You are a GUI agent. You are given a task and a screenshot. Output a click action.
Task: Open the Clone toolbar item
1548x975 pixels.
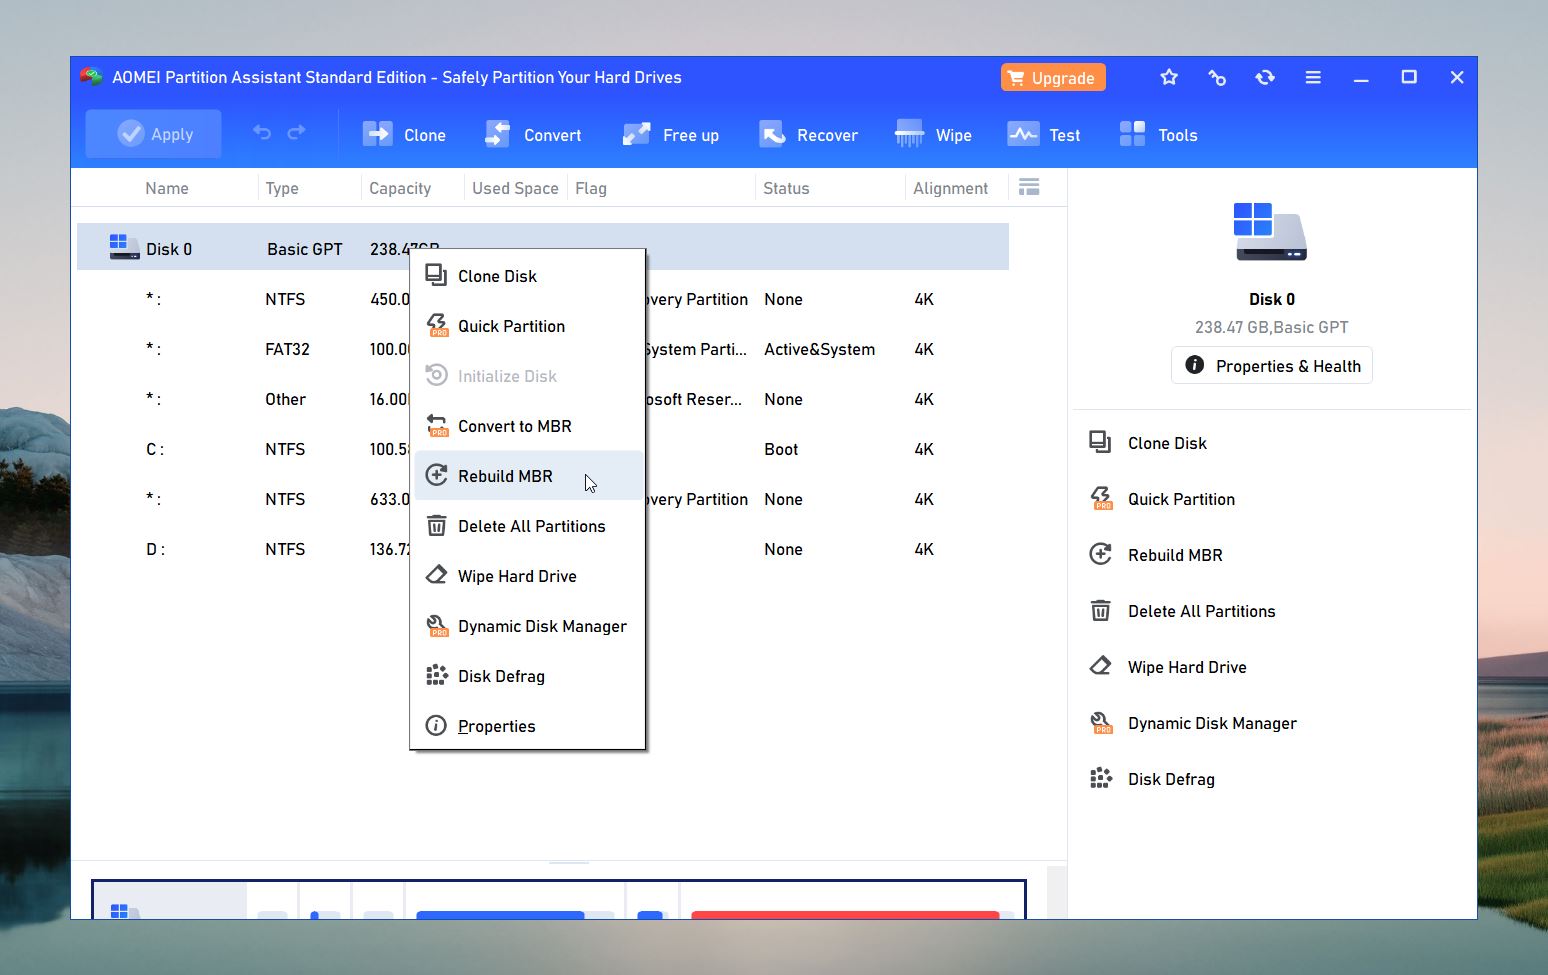tap(404, 135)
